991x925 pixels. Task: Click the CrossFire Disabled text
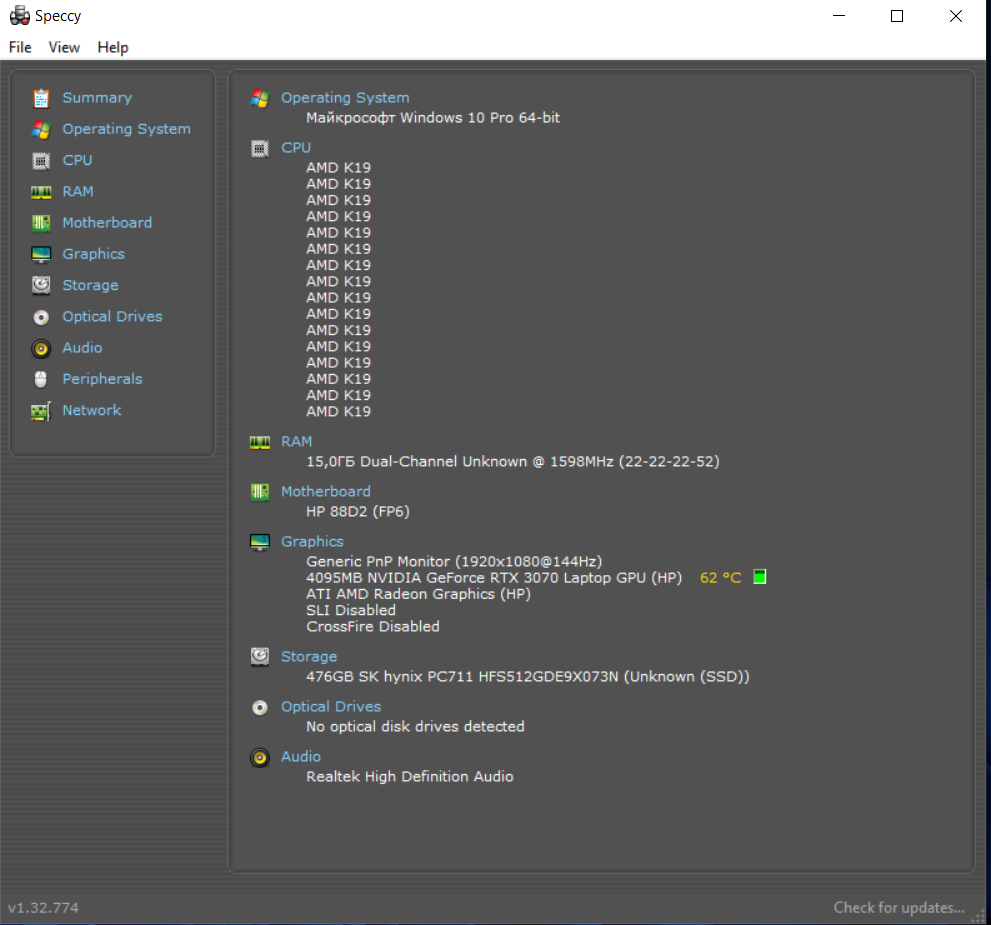click(373, 627)
